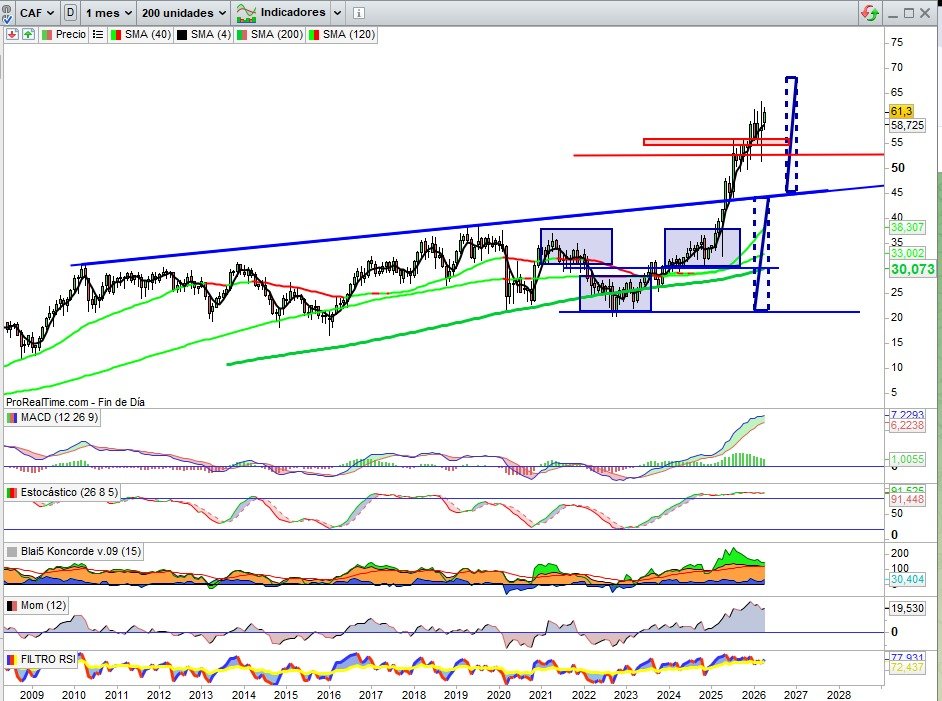This screenshot has height=701, width=942.
Task: Open the SMA (120) indicator settings
Action: pyautogui.click(x=349, y=35)
